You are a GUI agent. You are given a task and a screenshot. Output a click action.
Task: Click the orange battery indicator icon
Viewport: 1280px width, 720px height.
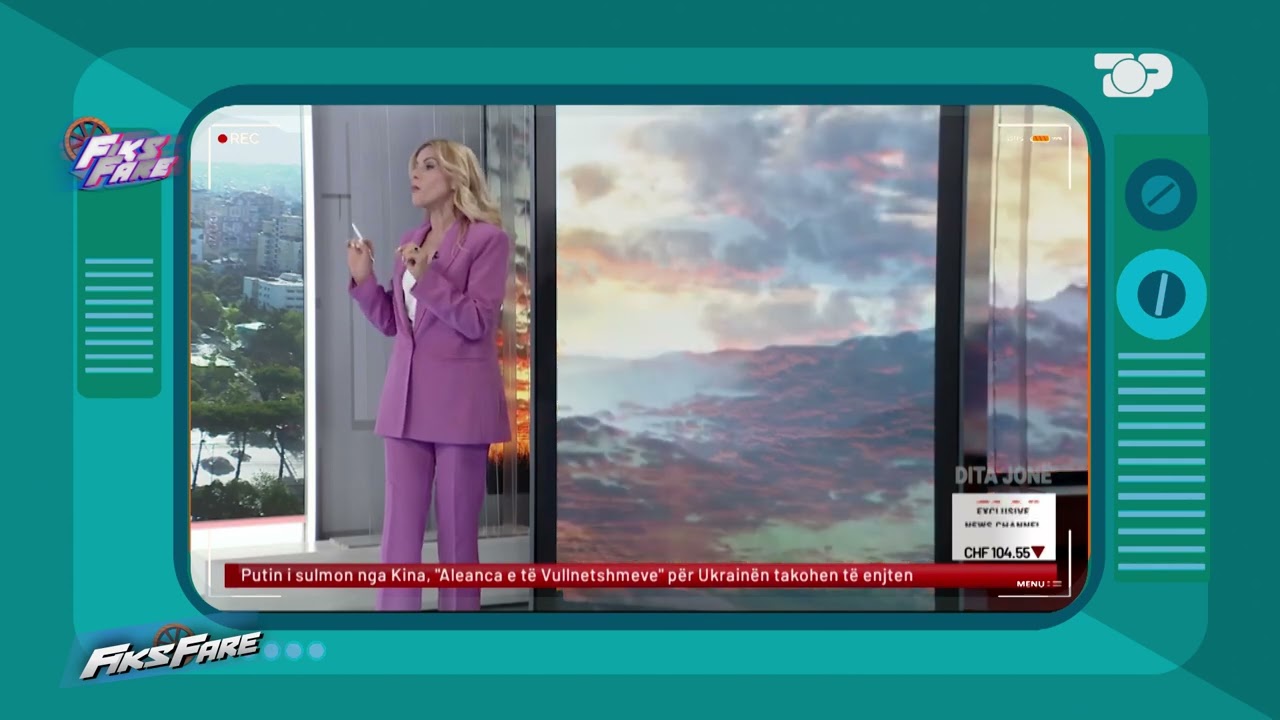(x=1040, y=138)
